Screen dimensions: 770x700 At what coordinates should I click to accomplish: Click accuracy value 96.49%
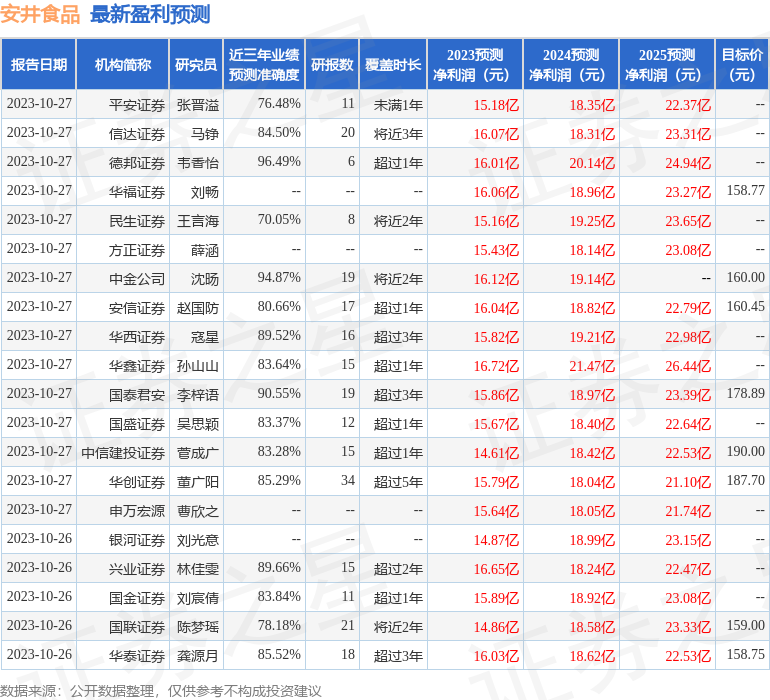[x=279, y=161]
